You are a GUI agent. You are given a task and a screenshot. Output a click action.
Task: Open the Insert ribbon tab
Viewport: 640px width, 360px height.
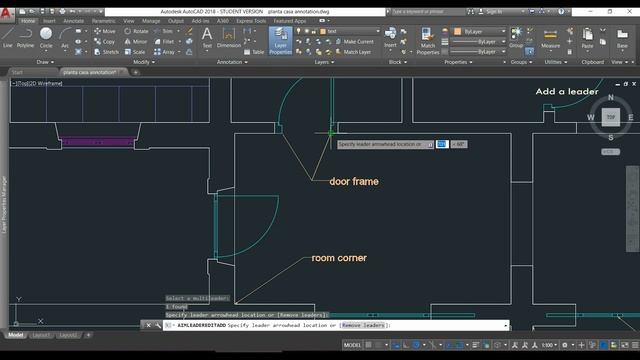point(49,21)
